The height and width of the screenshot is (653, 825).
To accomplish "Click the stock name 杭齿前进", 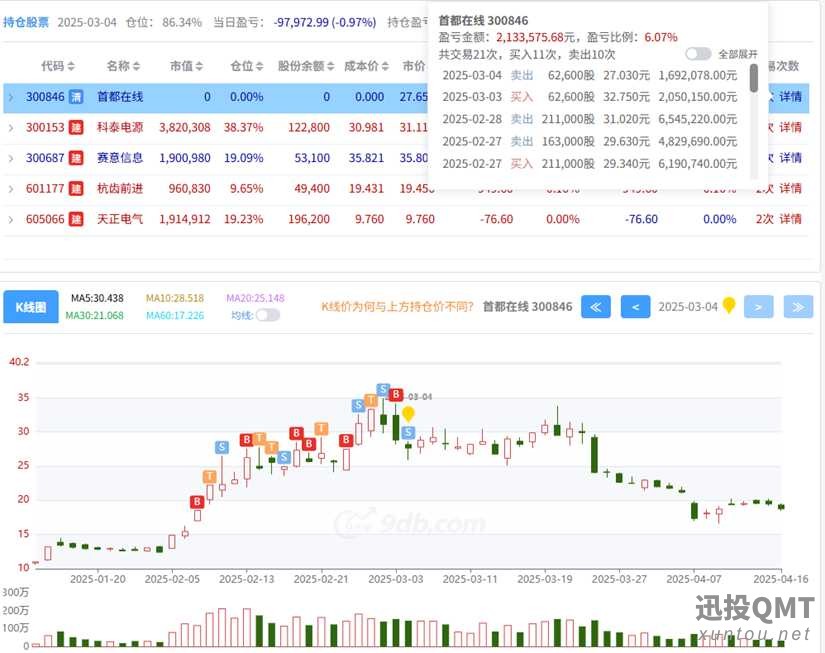I will pyautogui.click(x=120, y=188).
